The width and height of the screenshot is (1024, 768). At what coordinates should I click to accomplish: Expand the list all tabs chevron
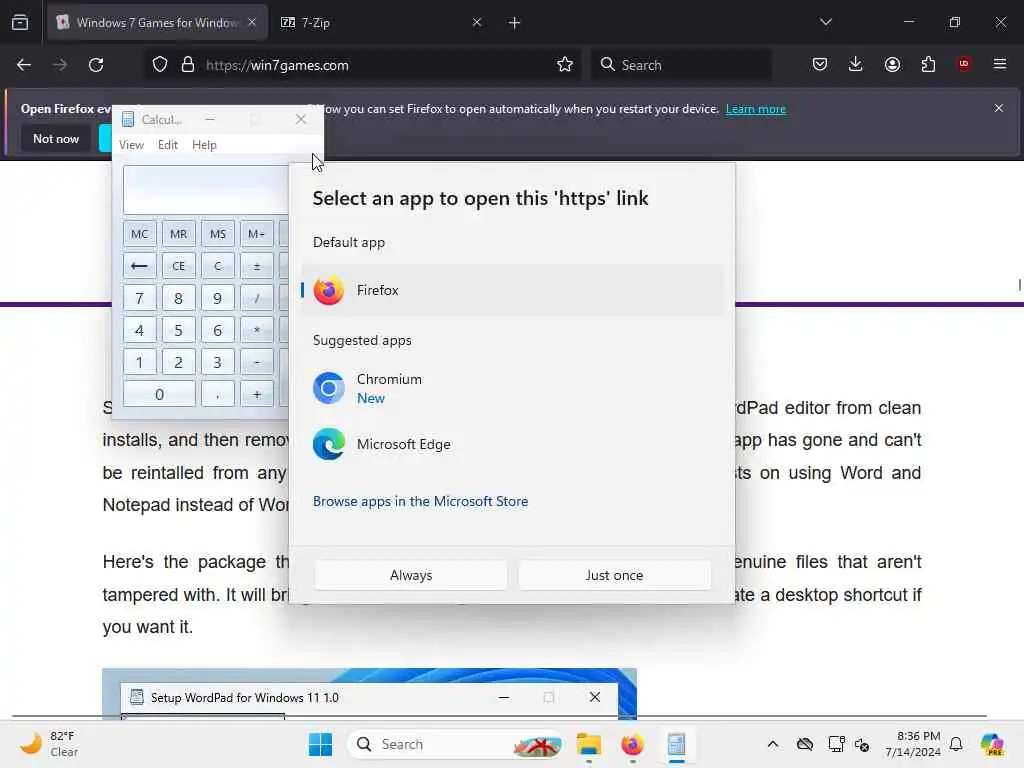coord(826,22)
